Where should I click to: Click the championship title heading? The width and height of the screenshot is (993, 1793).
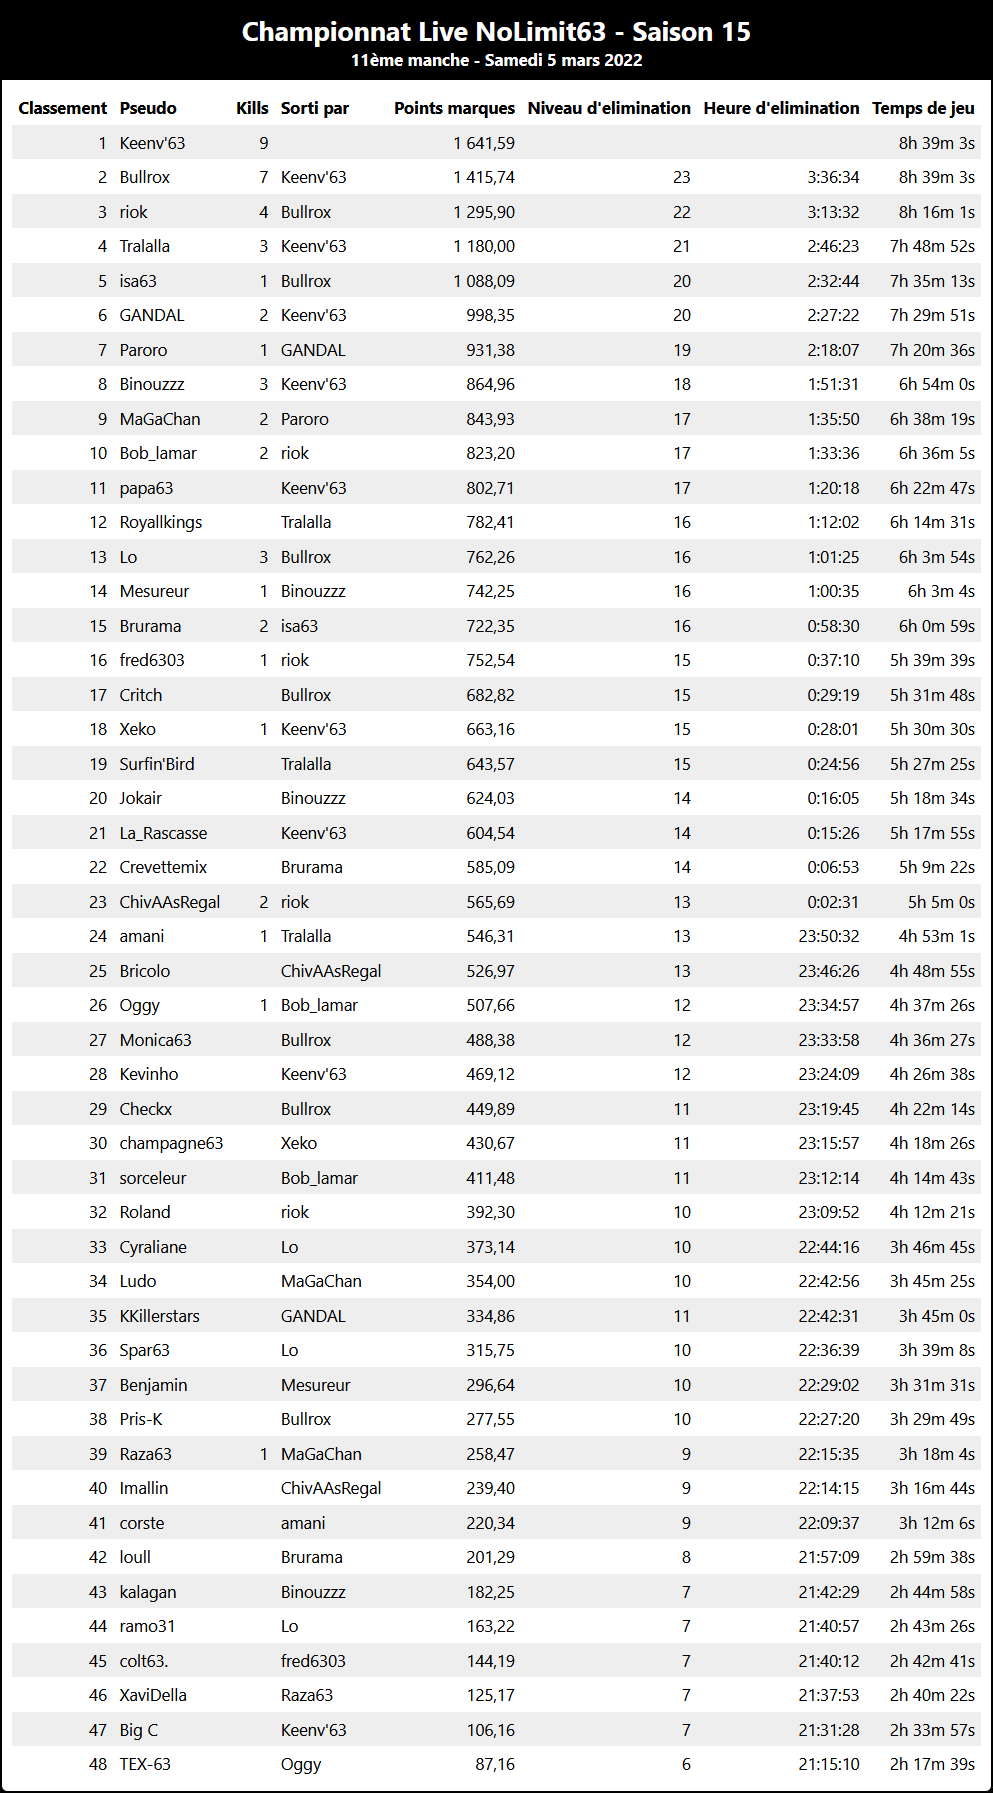496,32
